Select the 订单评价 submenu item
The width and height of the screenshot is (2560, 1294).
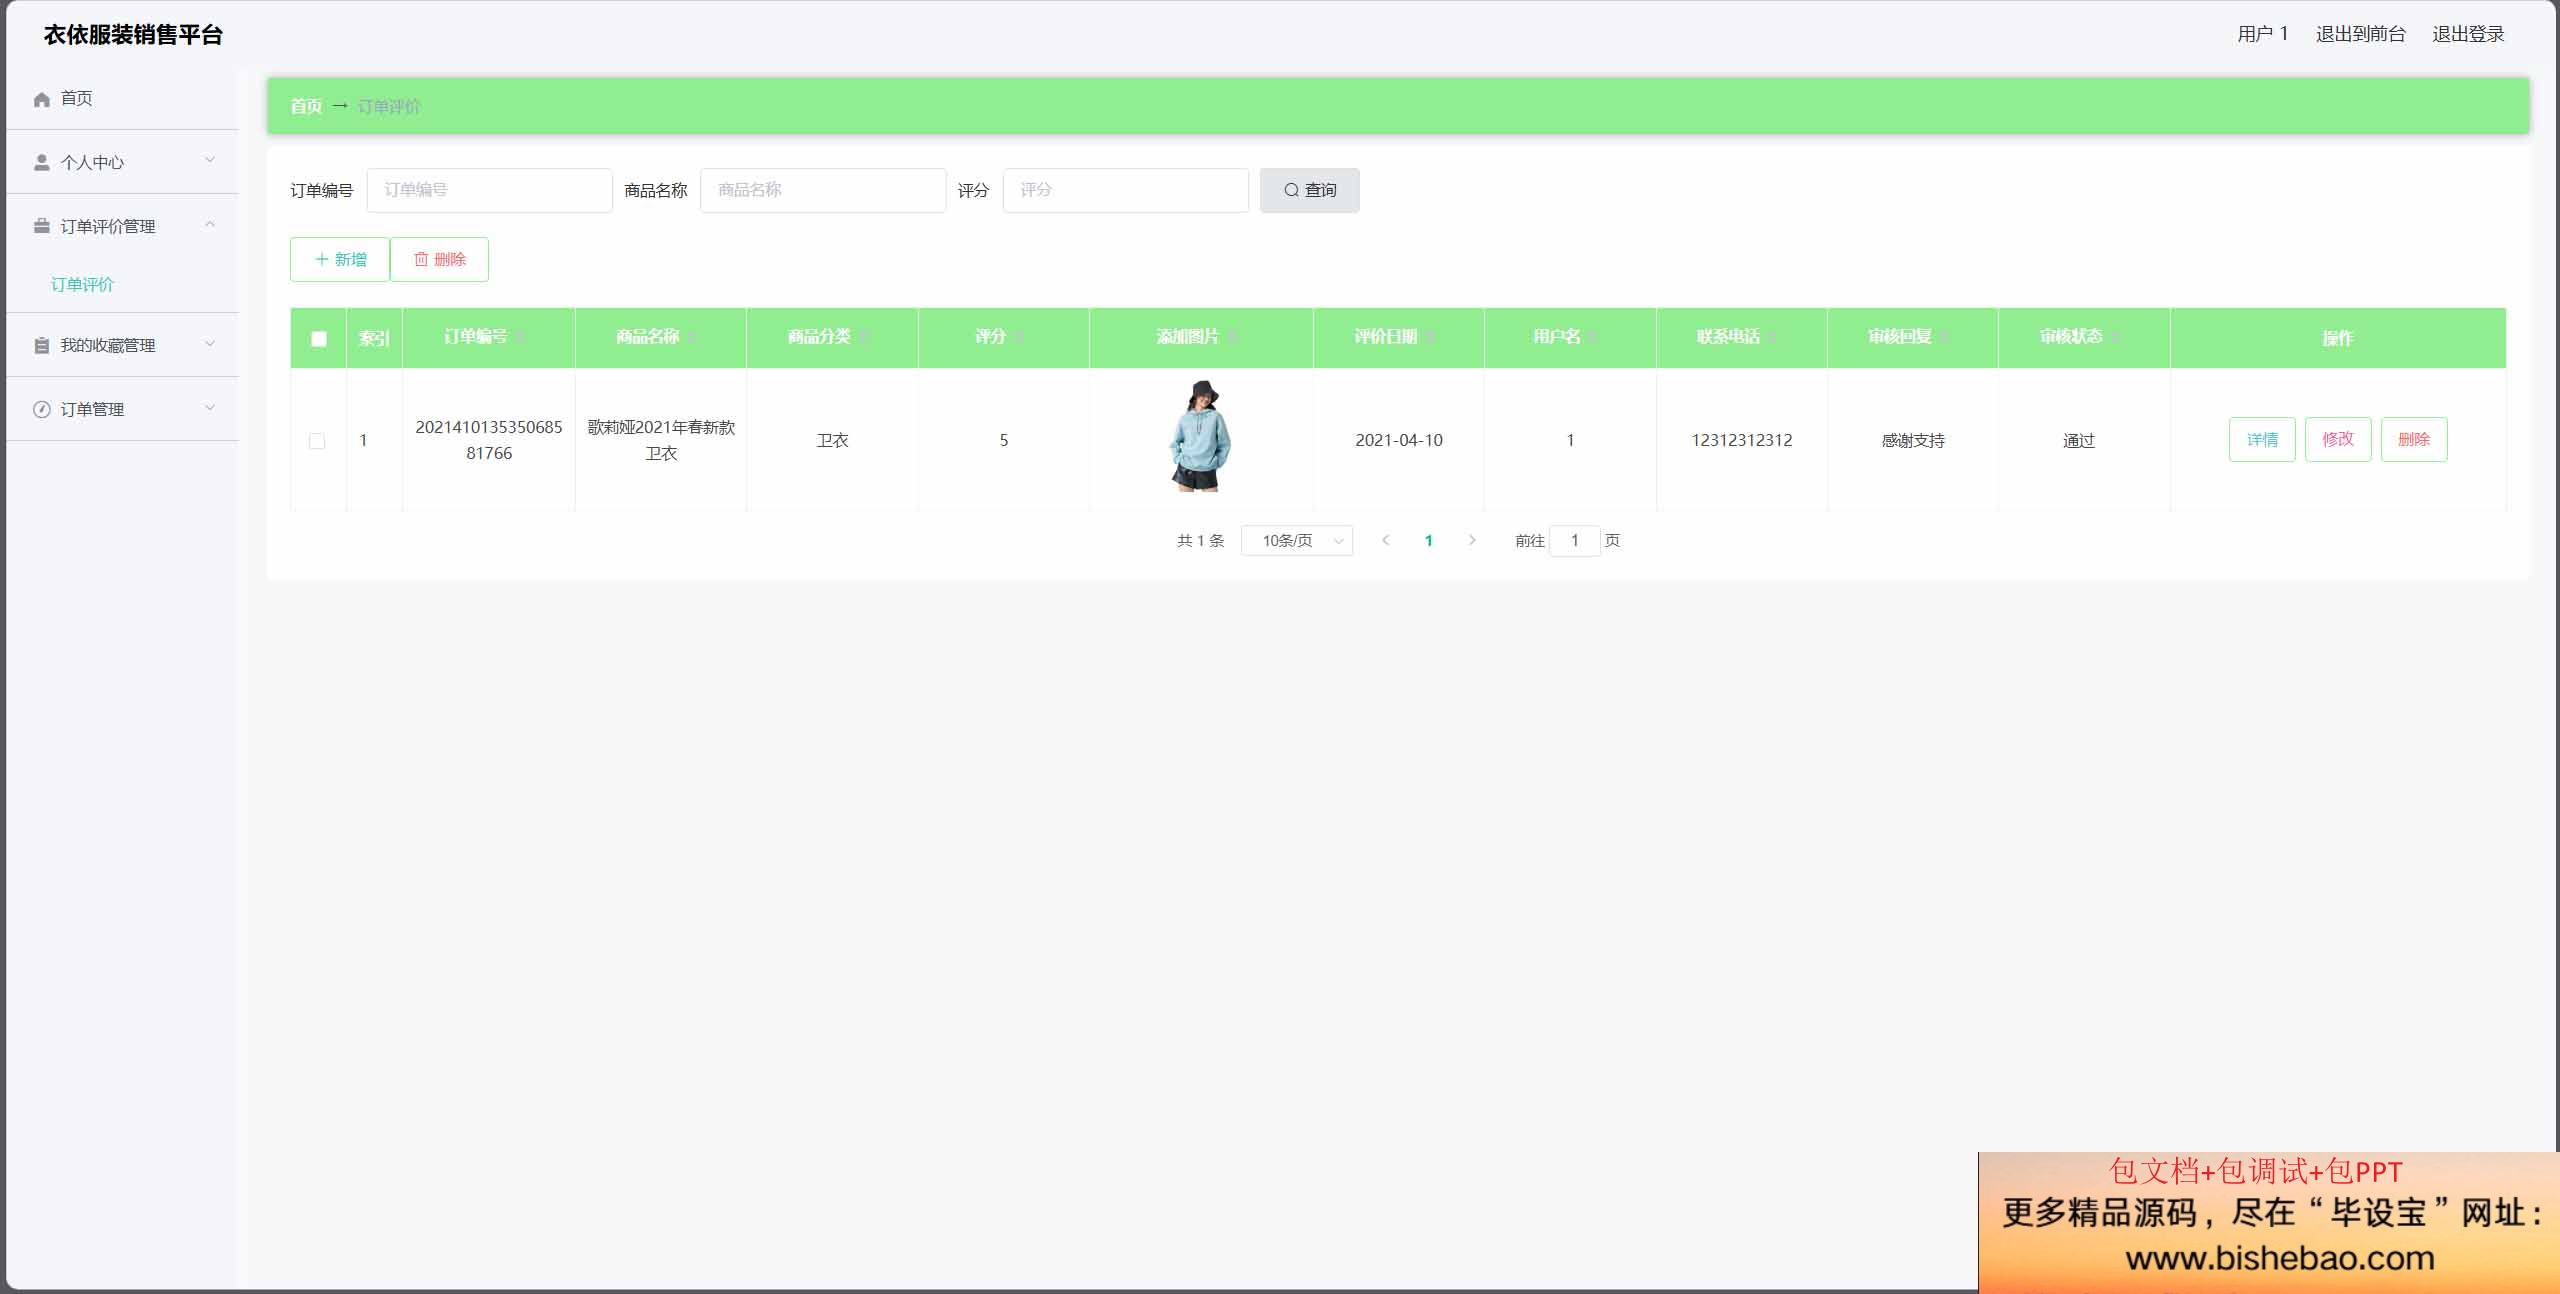point(83,285)
